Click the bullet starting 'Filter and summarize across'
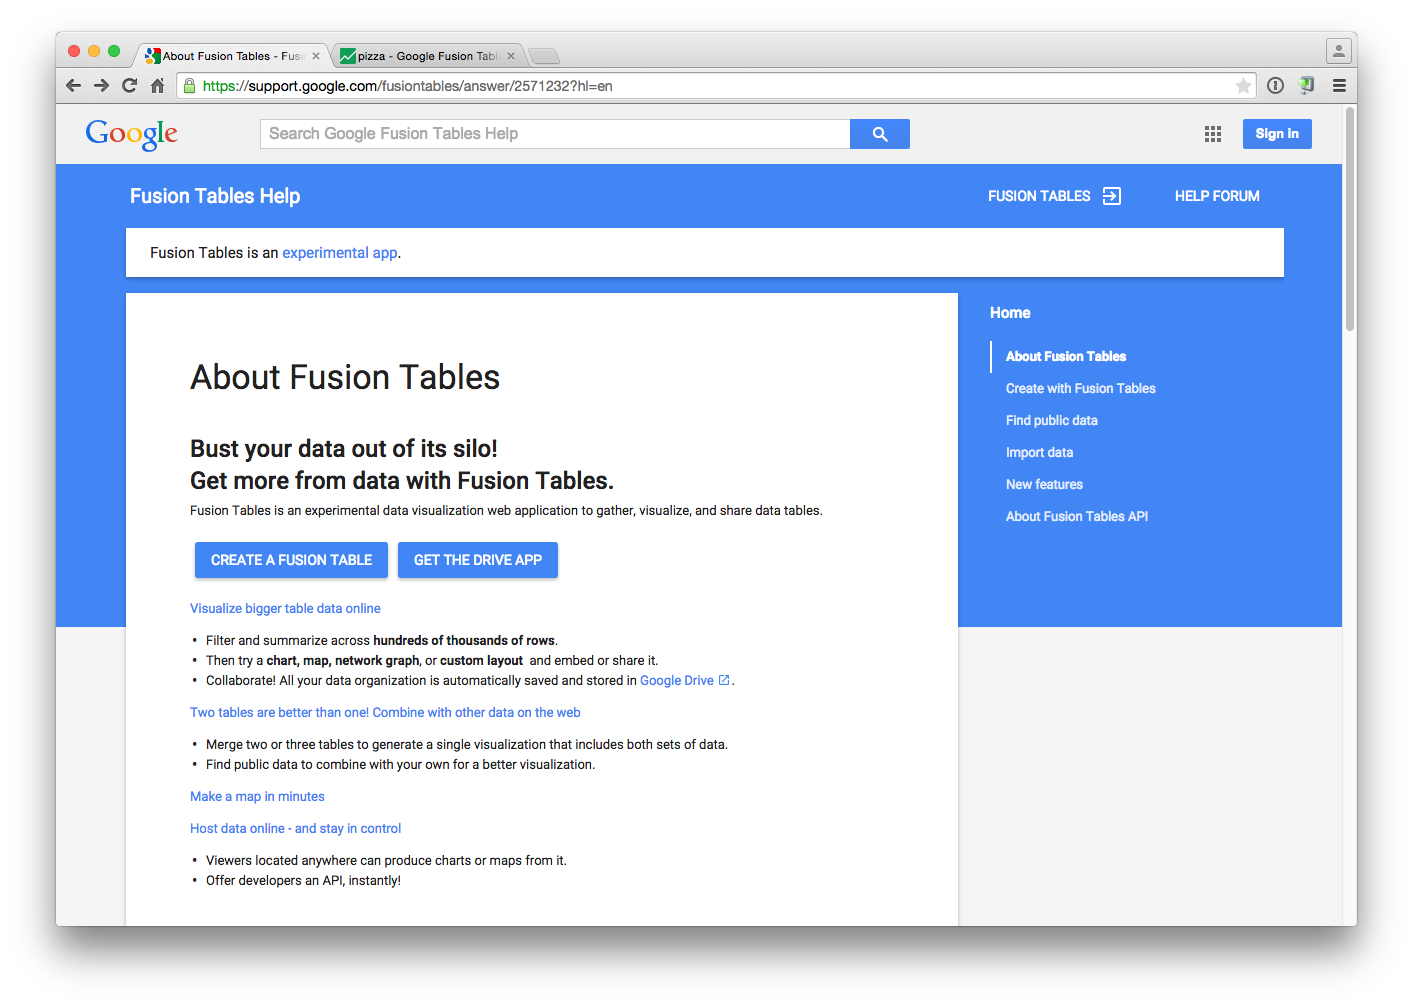Image resolution: width=1413 pixels, height=1006 pixels. point(382,640)
